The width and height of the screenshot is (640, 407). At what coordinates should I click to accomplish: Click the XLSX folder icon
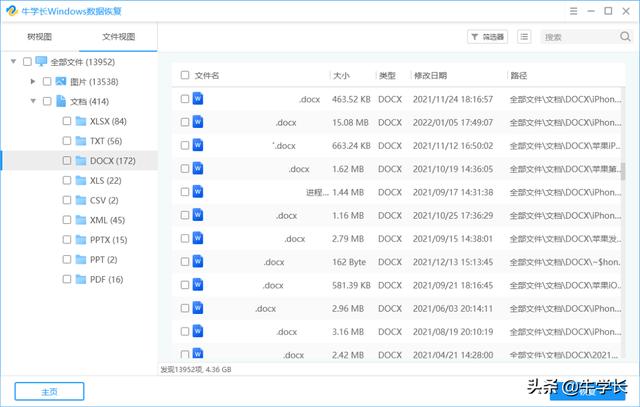coord(81,121)
